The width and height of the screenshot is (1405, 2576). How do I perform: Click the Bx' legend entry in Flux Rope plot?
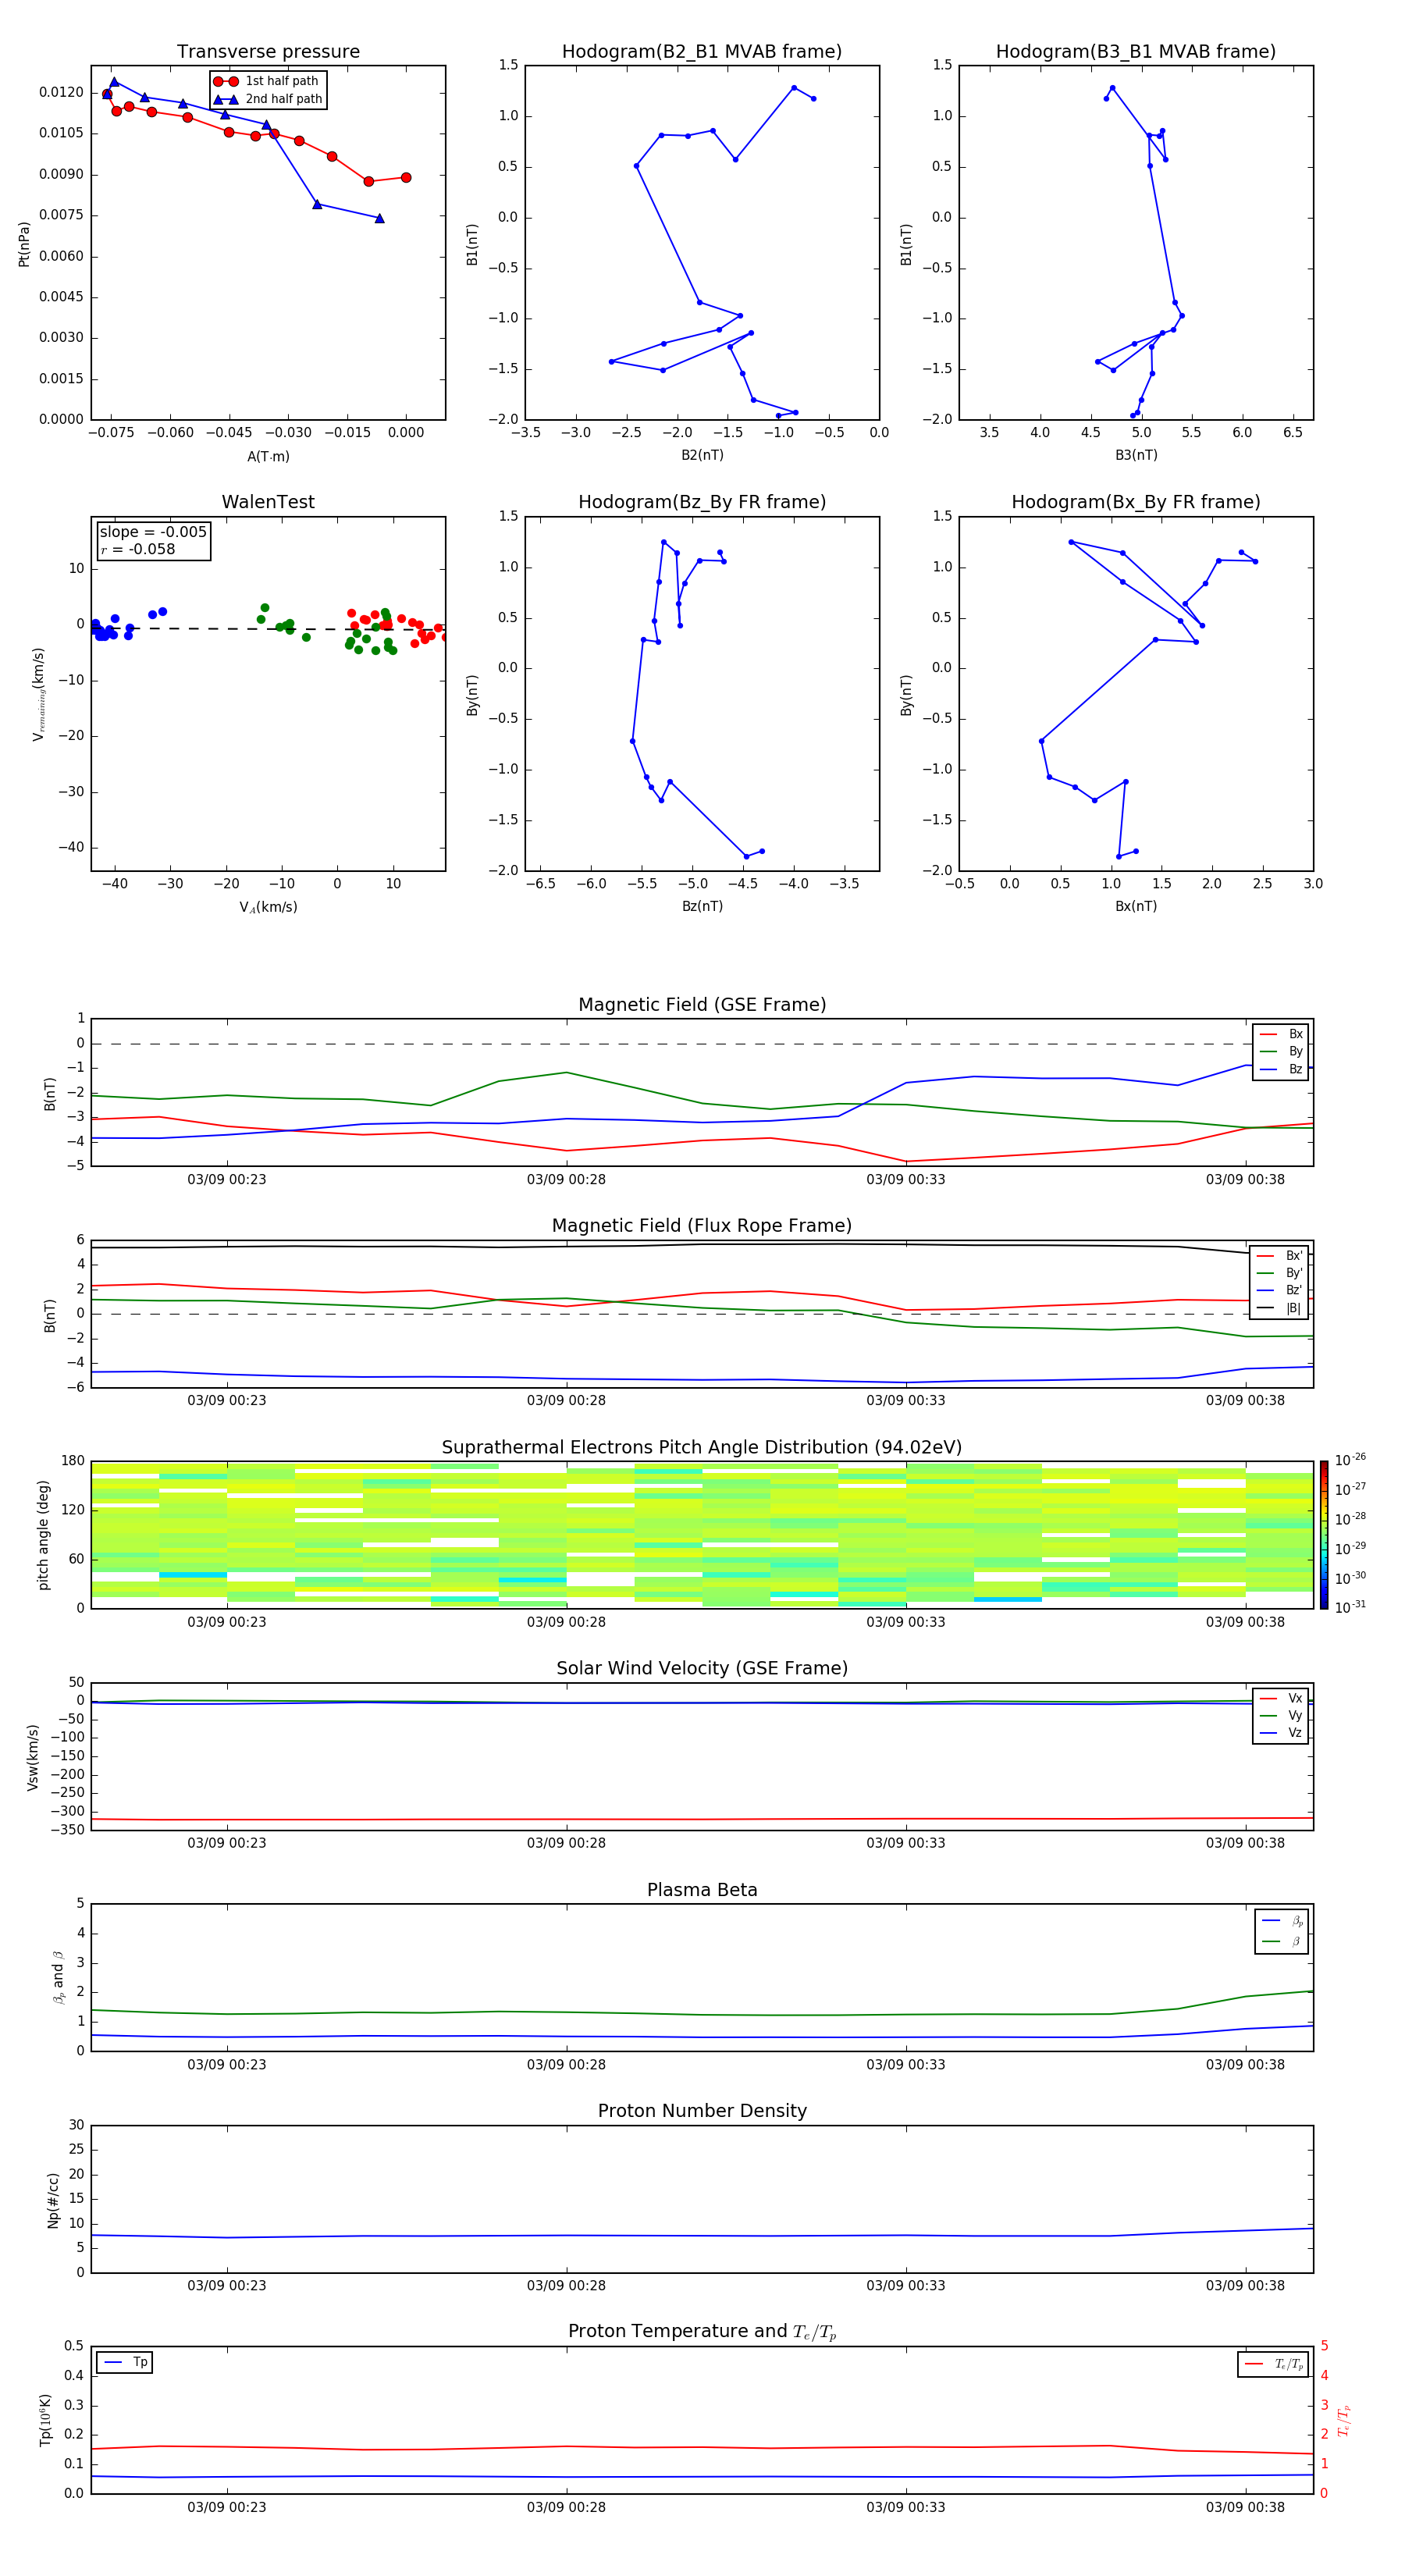tap(1280, 1256)
